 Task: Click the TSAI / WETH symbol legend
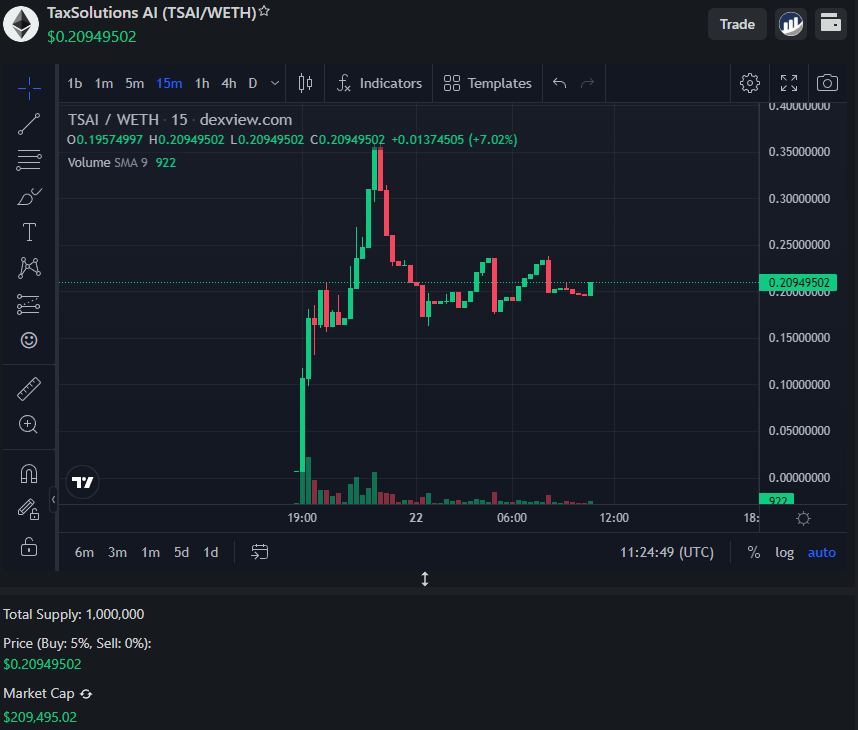click(x=180, y=120)
